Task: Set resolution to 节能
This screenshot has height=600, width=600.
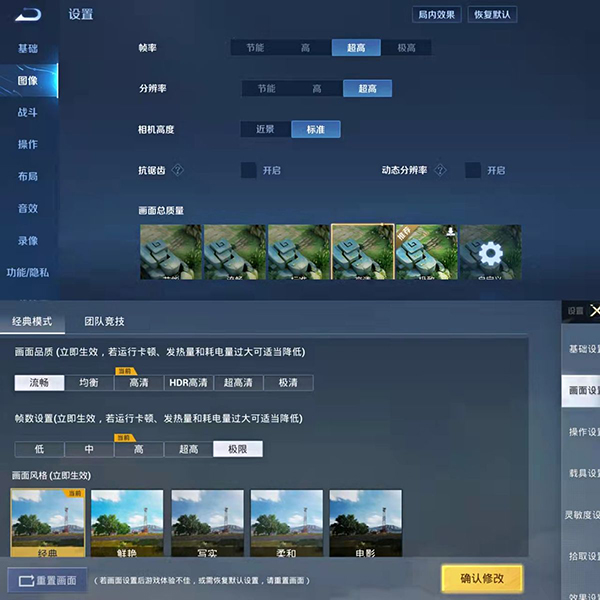Action: (266, 88)
